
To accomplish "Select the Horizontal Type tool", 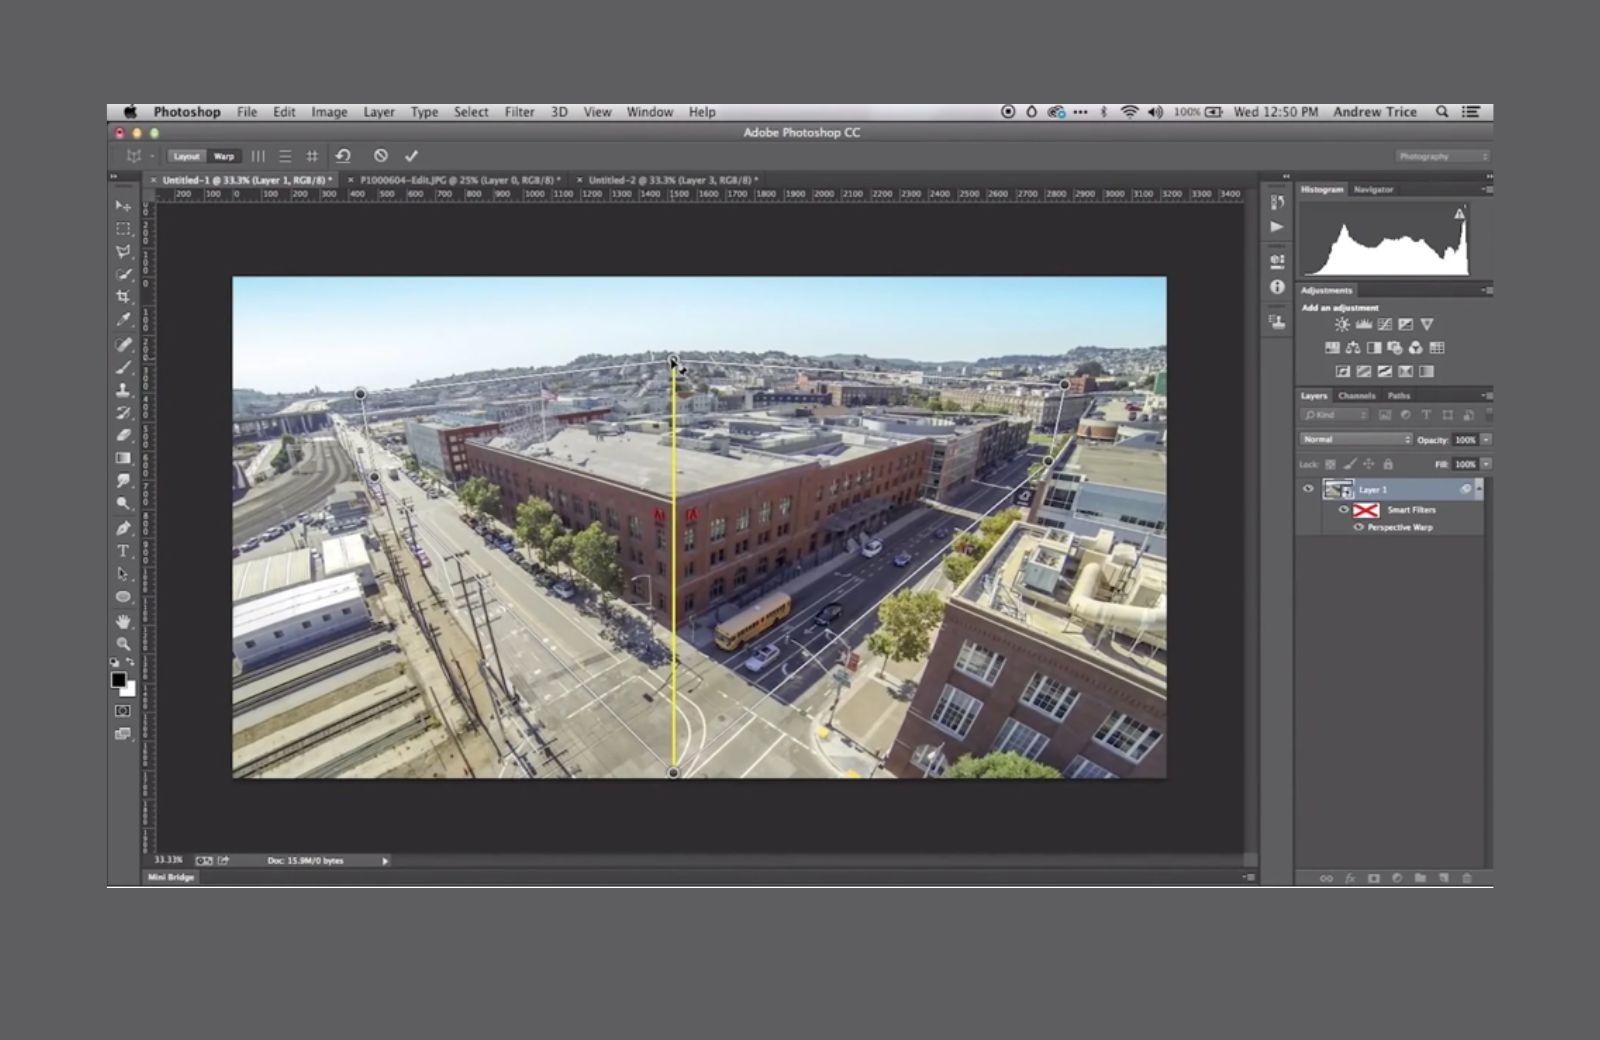I will [x=123, y=551].
